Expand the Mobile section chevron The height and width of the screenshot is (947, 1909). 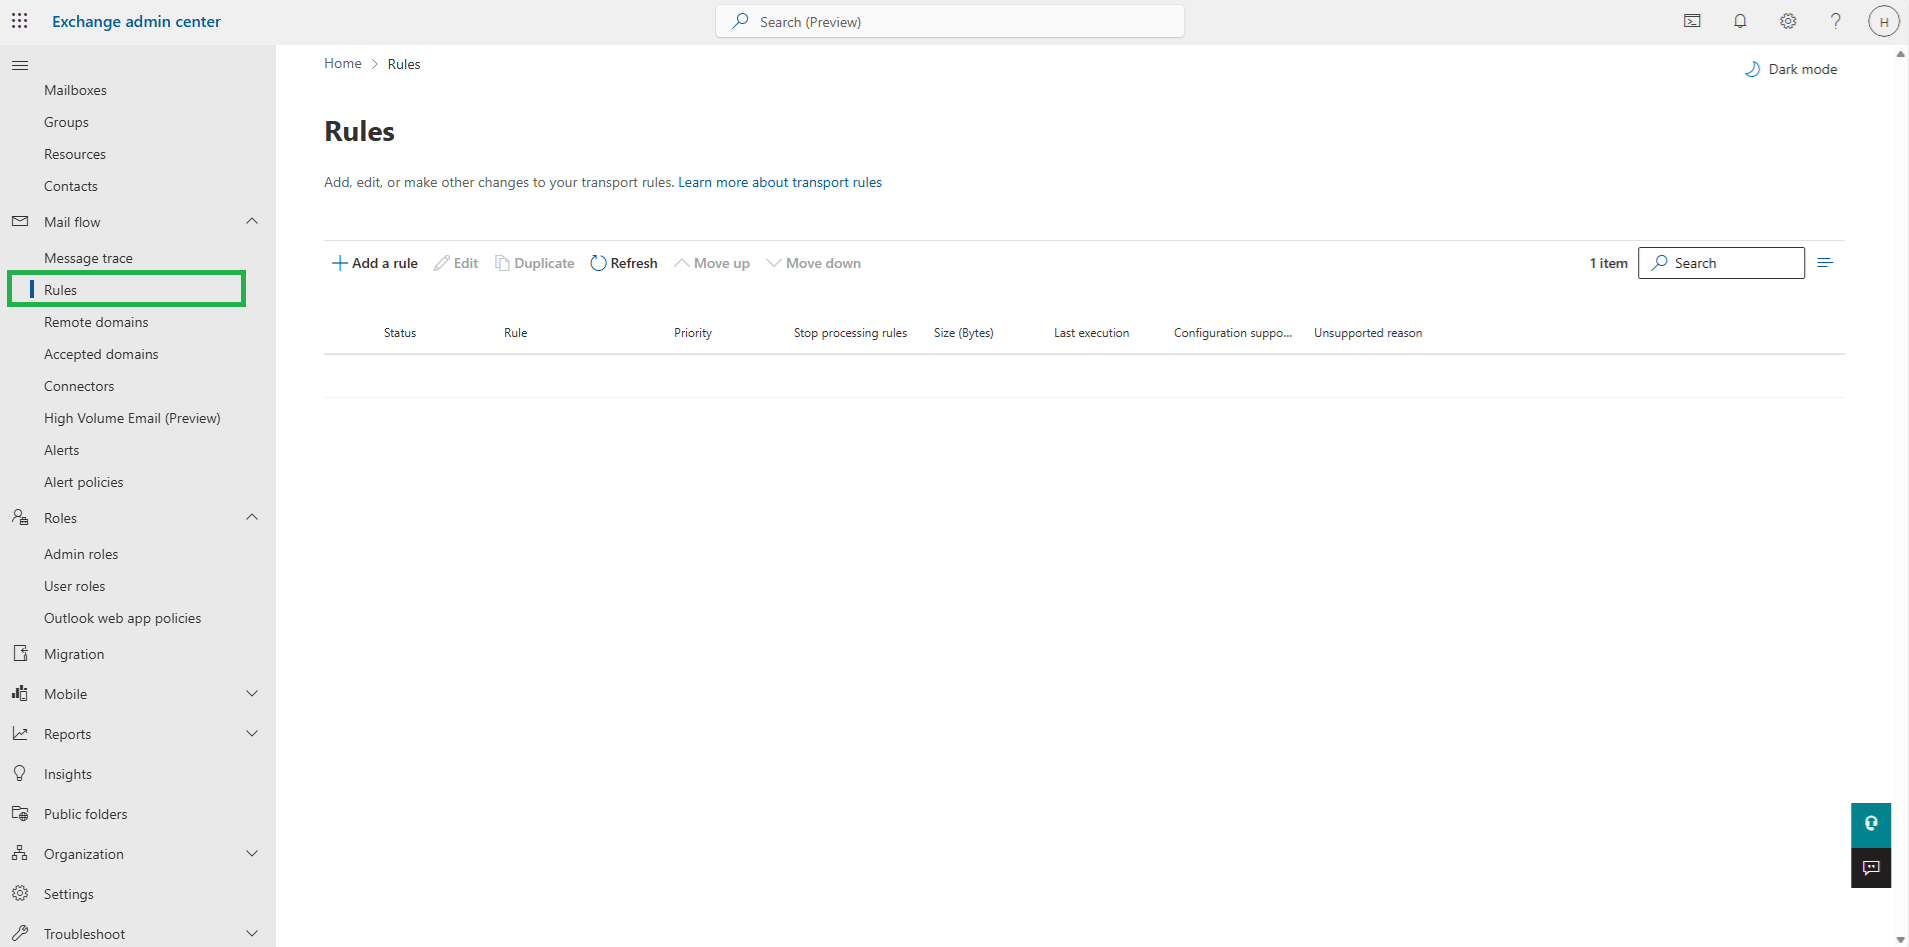252,693
